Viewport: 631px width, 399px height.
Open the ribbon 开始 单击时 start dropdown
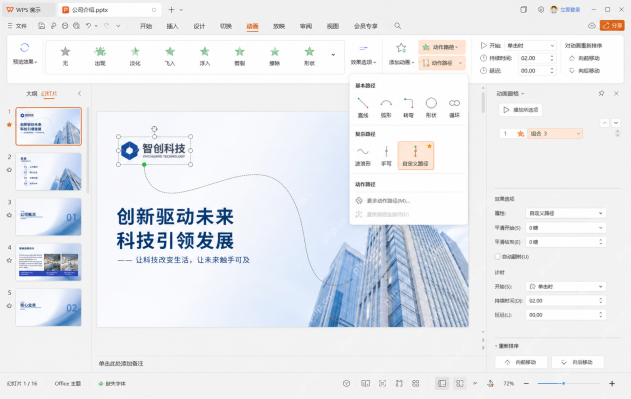530,45
